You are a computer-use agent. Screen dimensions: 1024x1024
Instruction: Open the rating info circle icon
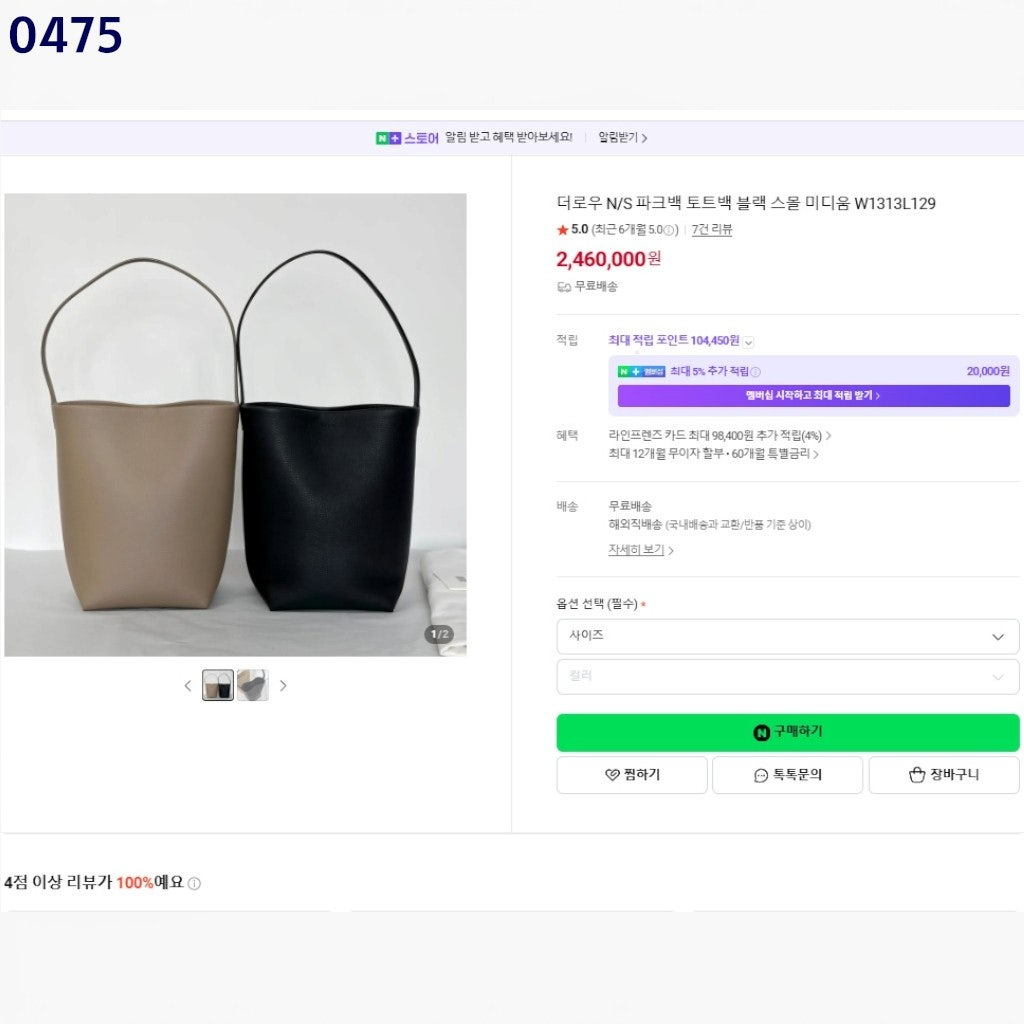point(668,230)
